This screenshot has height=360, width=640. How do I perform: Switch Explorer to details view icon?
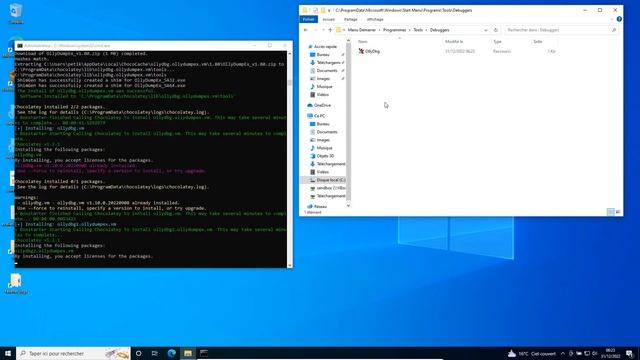(x=610, y=212)
